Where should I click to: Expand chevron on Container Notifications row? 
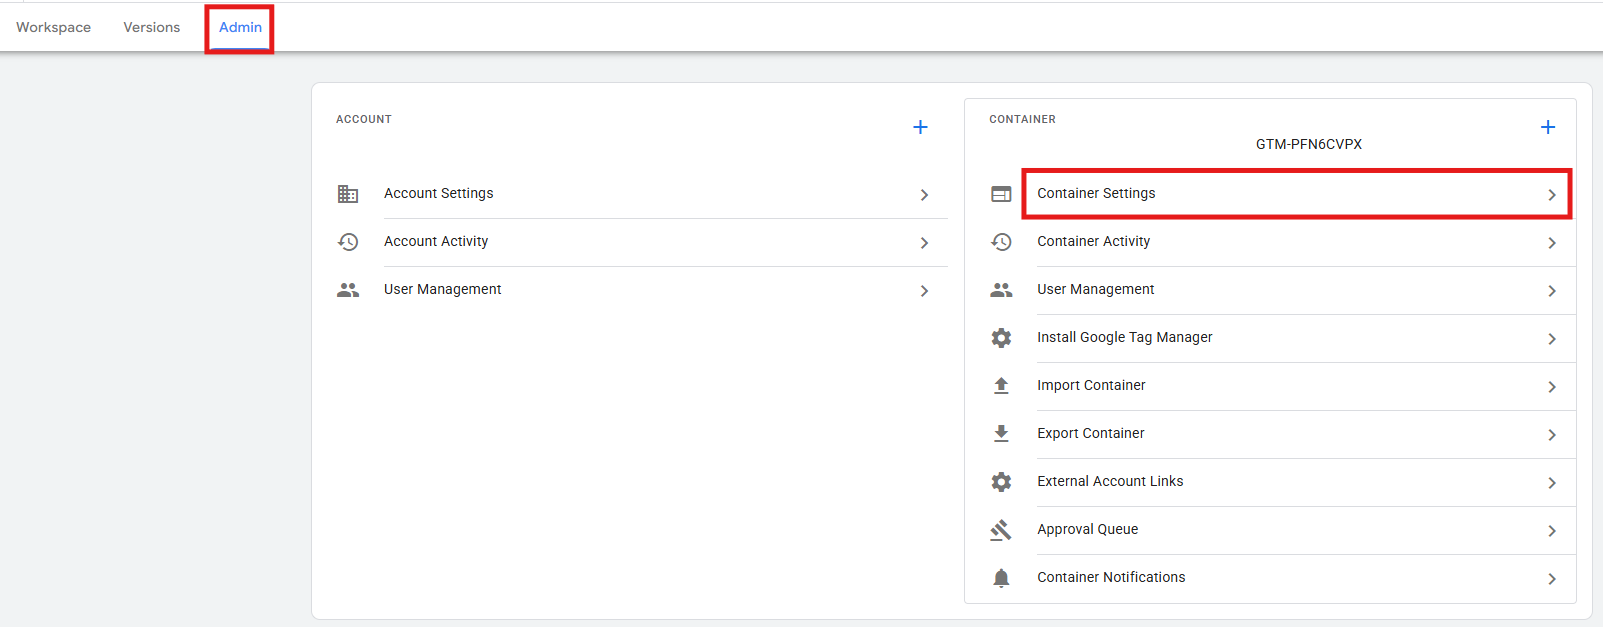[x=1552, y=579]
